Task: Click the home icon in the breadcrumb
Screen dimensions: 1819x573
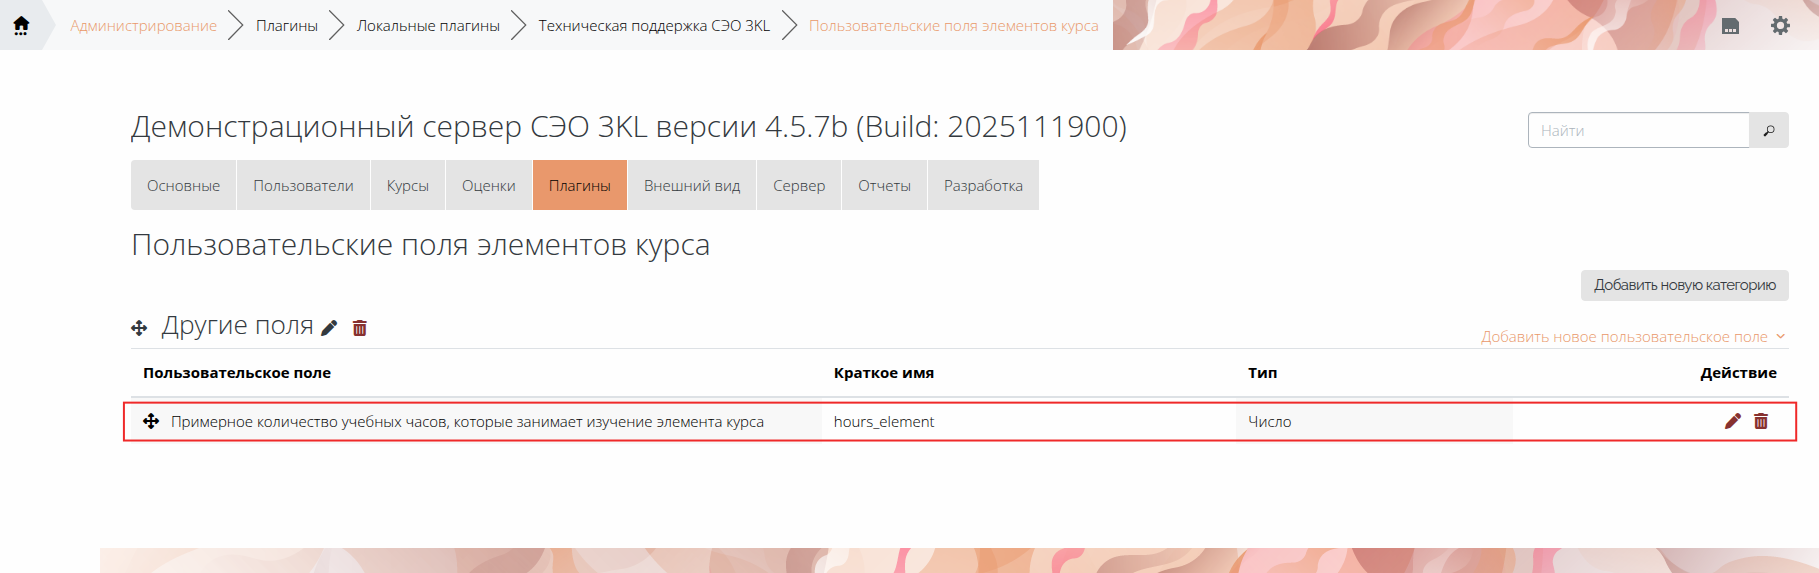Action: point(21,25)
